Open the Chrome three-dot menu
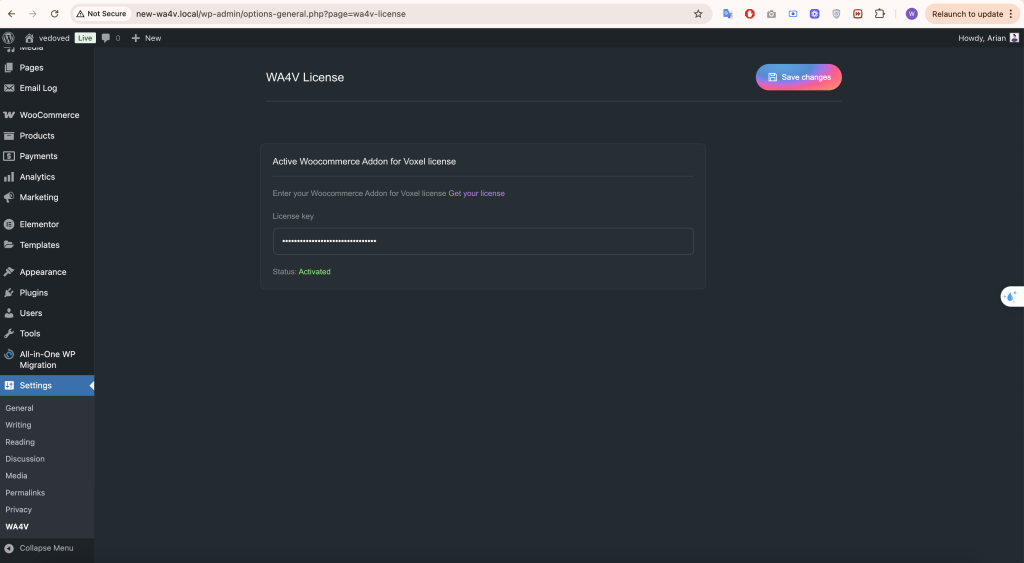 tap(1011, 14)
